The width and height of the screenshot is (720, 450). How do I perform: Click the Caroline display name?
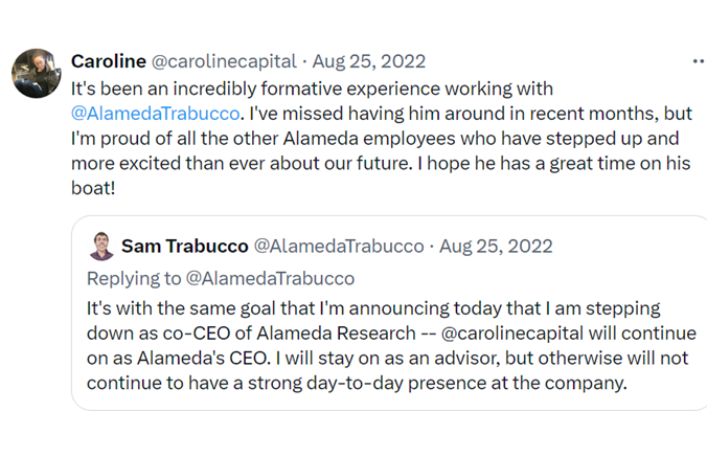[108, 61]
